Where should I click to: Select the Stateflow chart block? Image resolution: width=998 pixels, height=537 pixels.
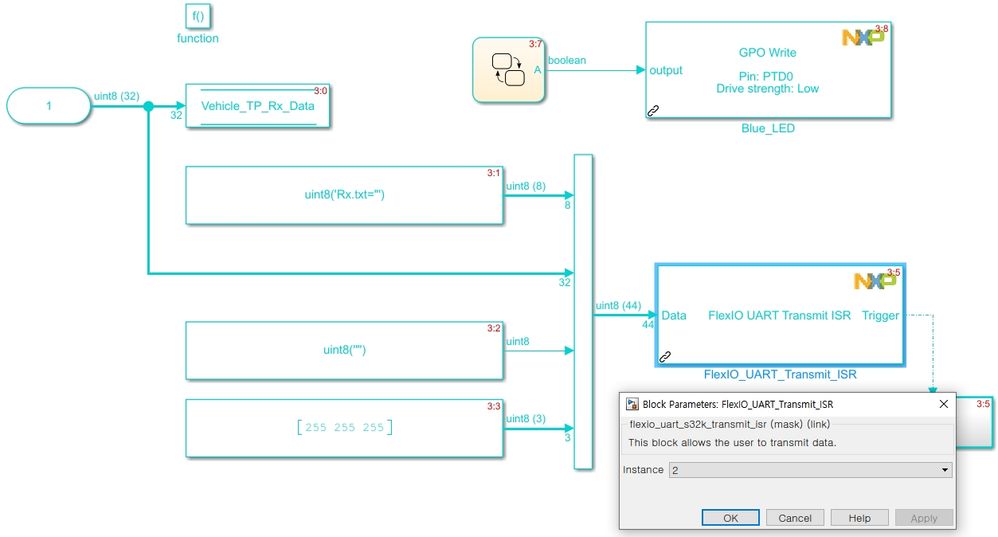(509, 70)
